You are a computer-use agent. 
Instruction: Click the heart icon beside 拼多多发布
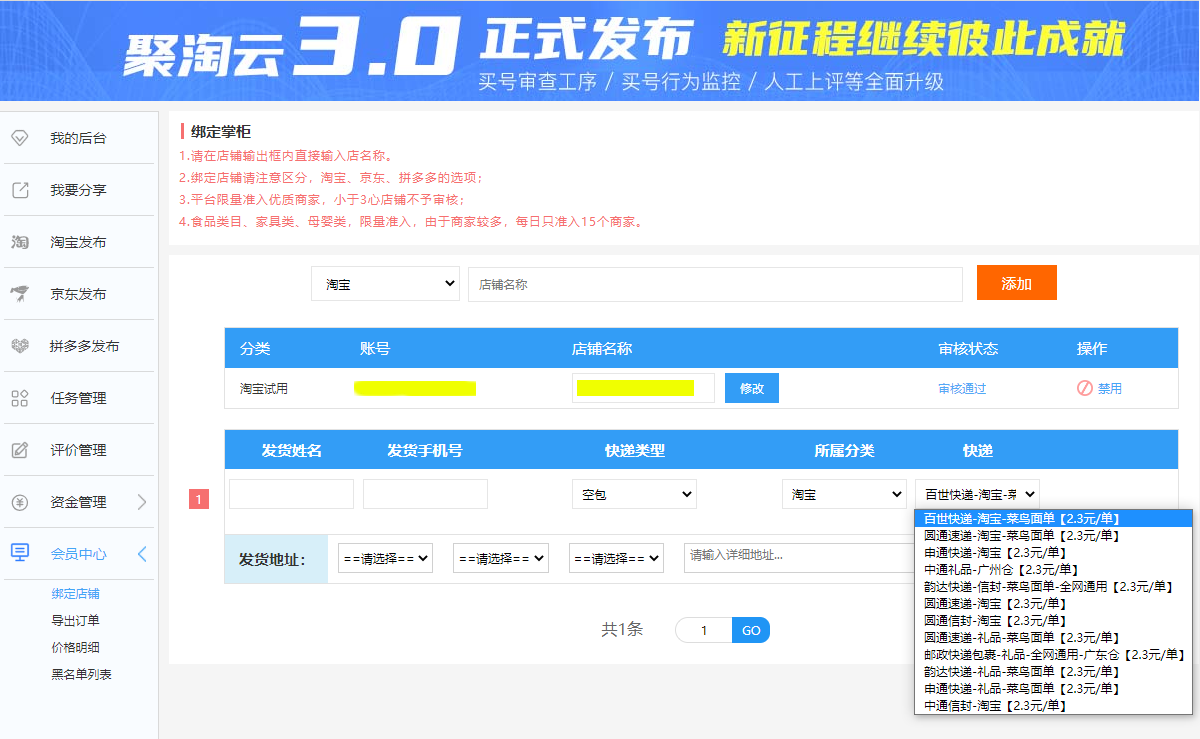point(20,346)
